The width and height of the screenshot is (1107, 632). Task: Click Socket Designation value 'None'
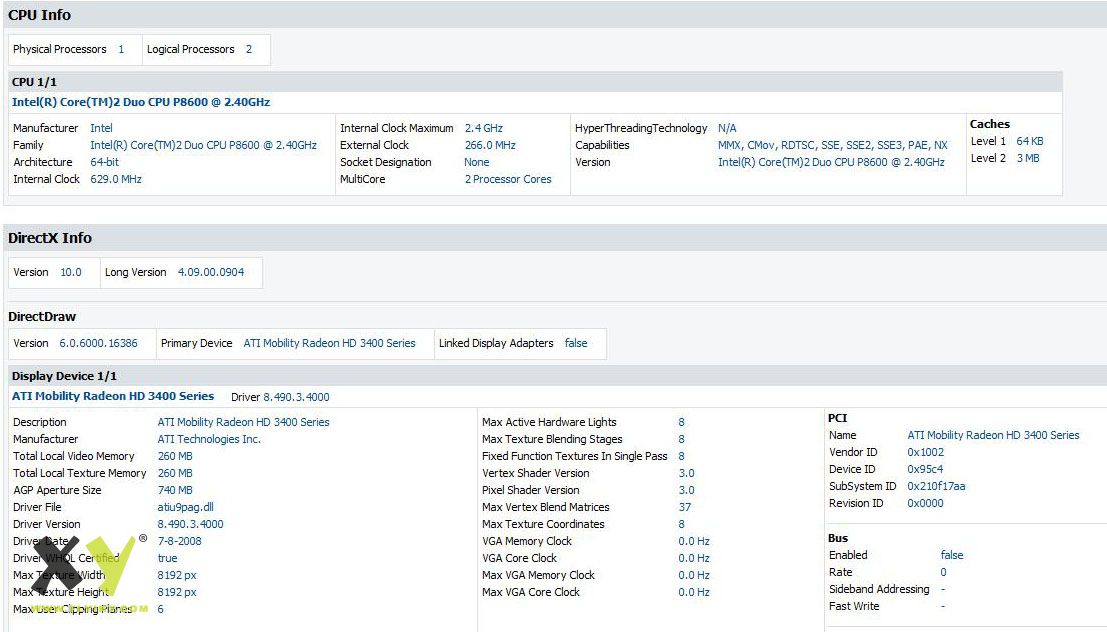click(x=477, y=162)
